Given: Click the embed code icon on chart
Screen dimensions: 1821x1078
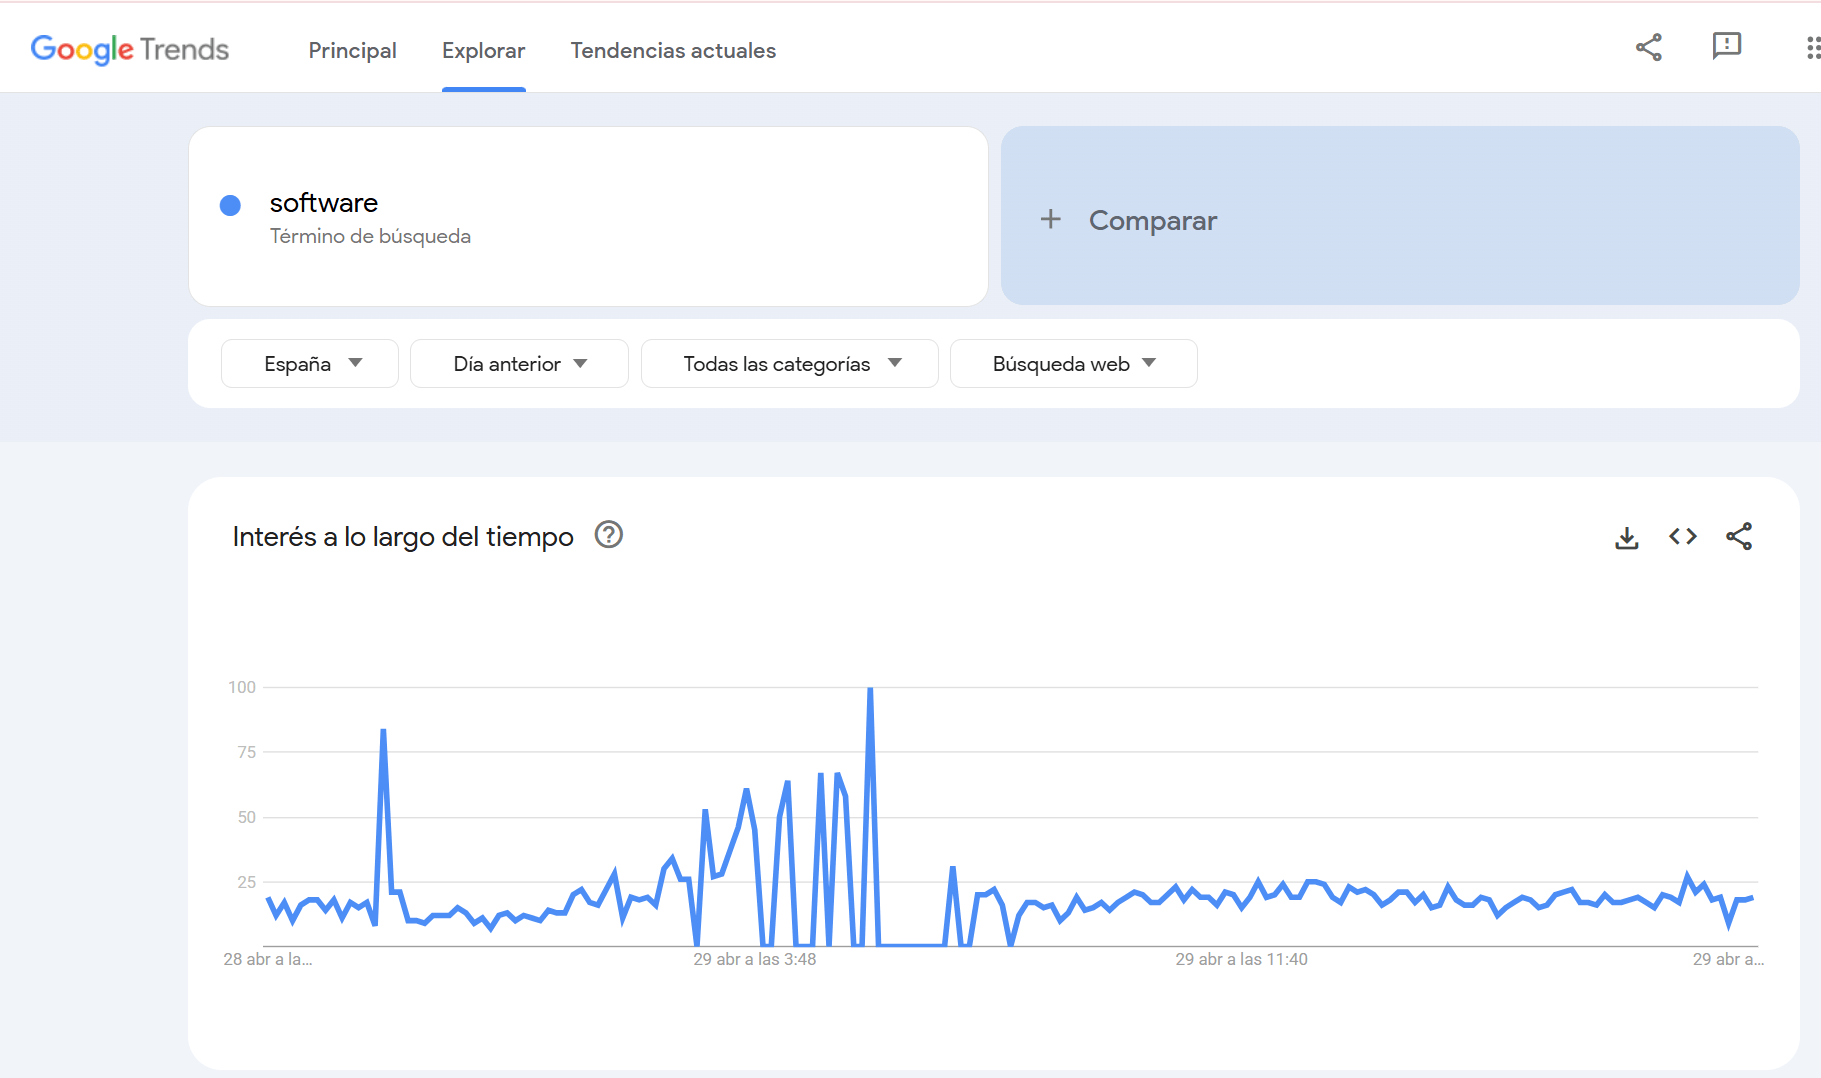Looking at the screenshot, I should pyautogui.click(x=1683, y=536).
